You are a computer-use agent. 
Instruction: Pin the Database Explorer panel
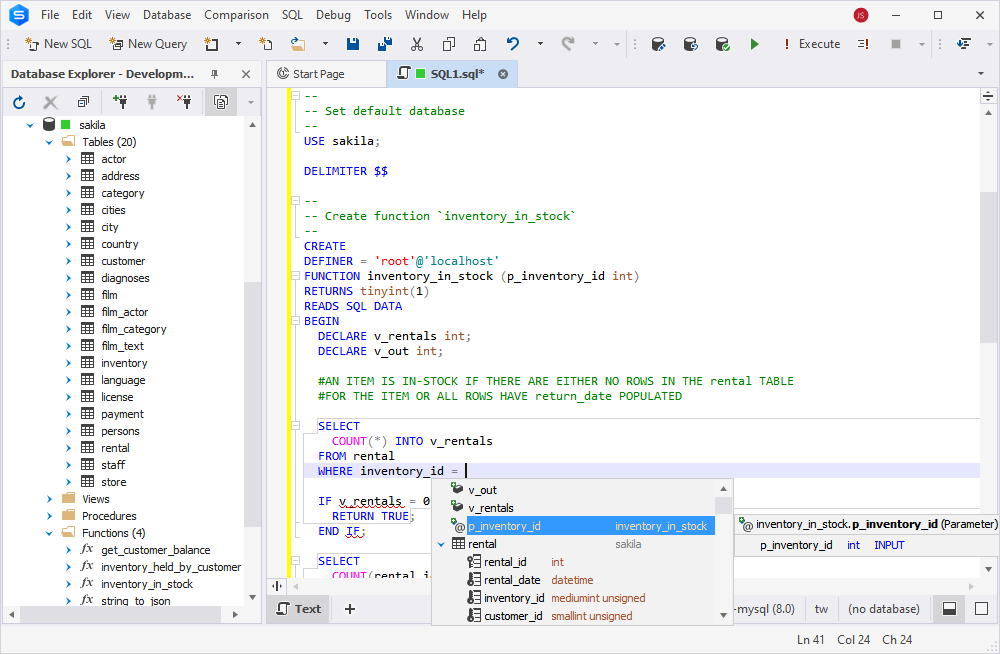tap(213, 73)
